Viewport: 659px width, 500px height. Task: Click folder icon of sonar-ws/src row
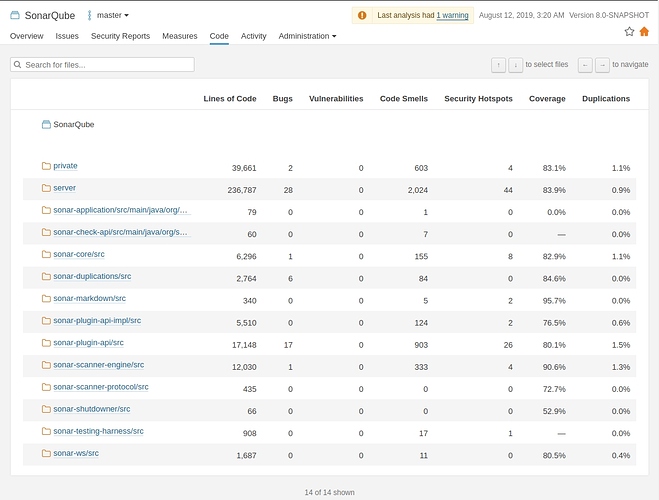[x=46, y=453]
